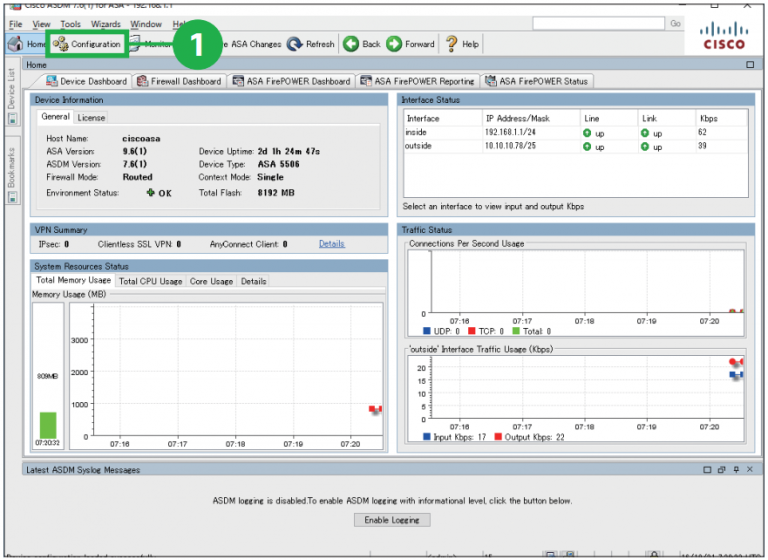Click the 8192 MB total flash value
The width and height of the screenshot is (768, 560).
(x=276, y=193)
